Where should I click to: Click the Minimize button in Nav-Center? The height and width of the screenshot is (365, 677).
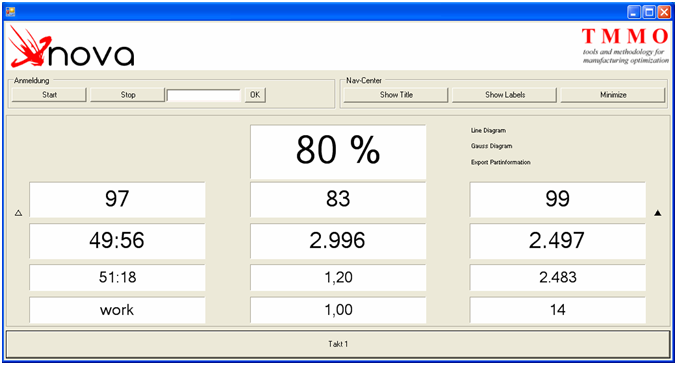coord(613,95)
